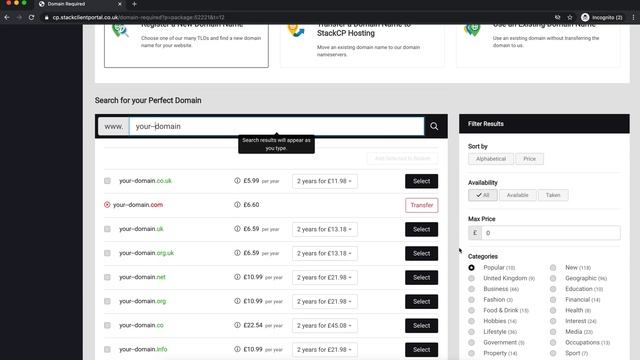Click Select for your-domain.co.uk
This screenshot has height=360, width=640.
(422, 181)
